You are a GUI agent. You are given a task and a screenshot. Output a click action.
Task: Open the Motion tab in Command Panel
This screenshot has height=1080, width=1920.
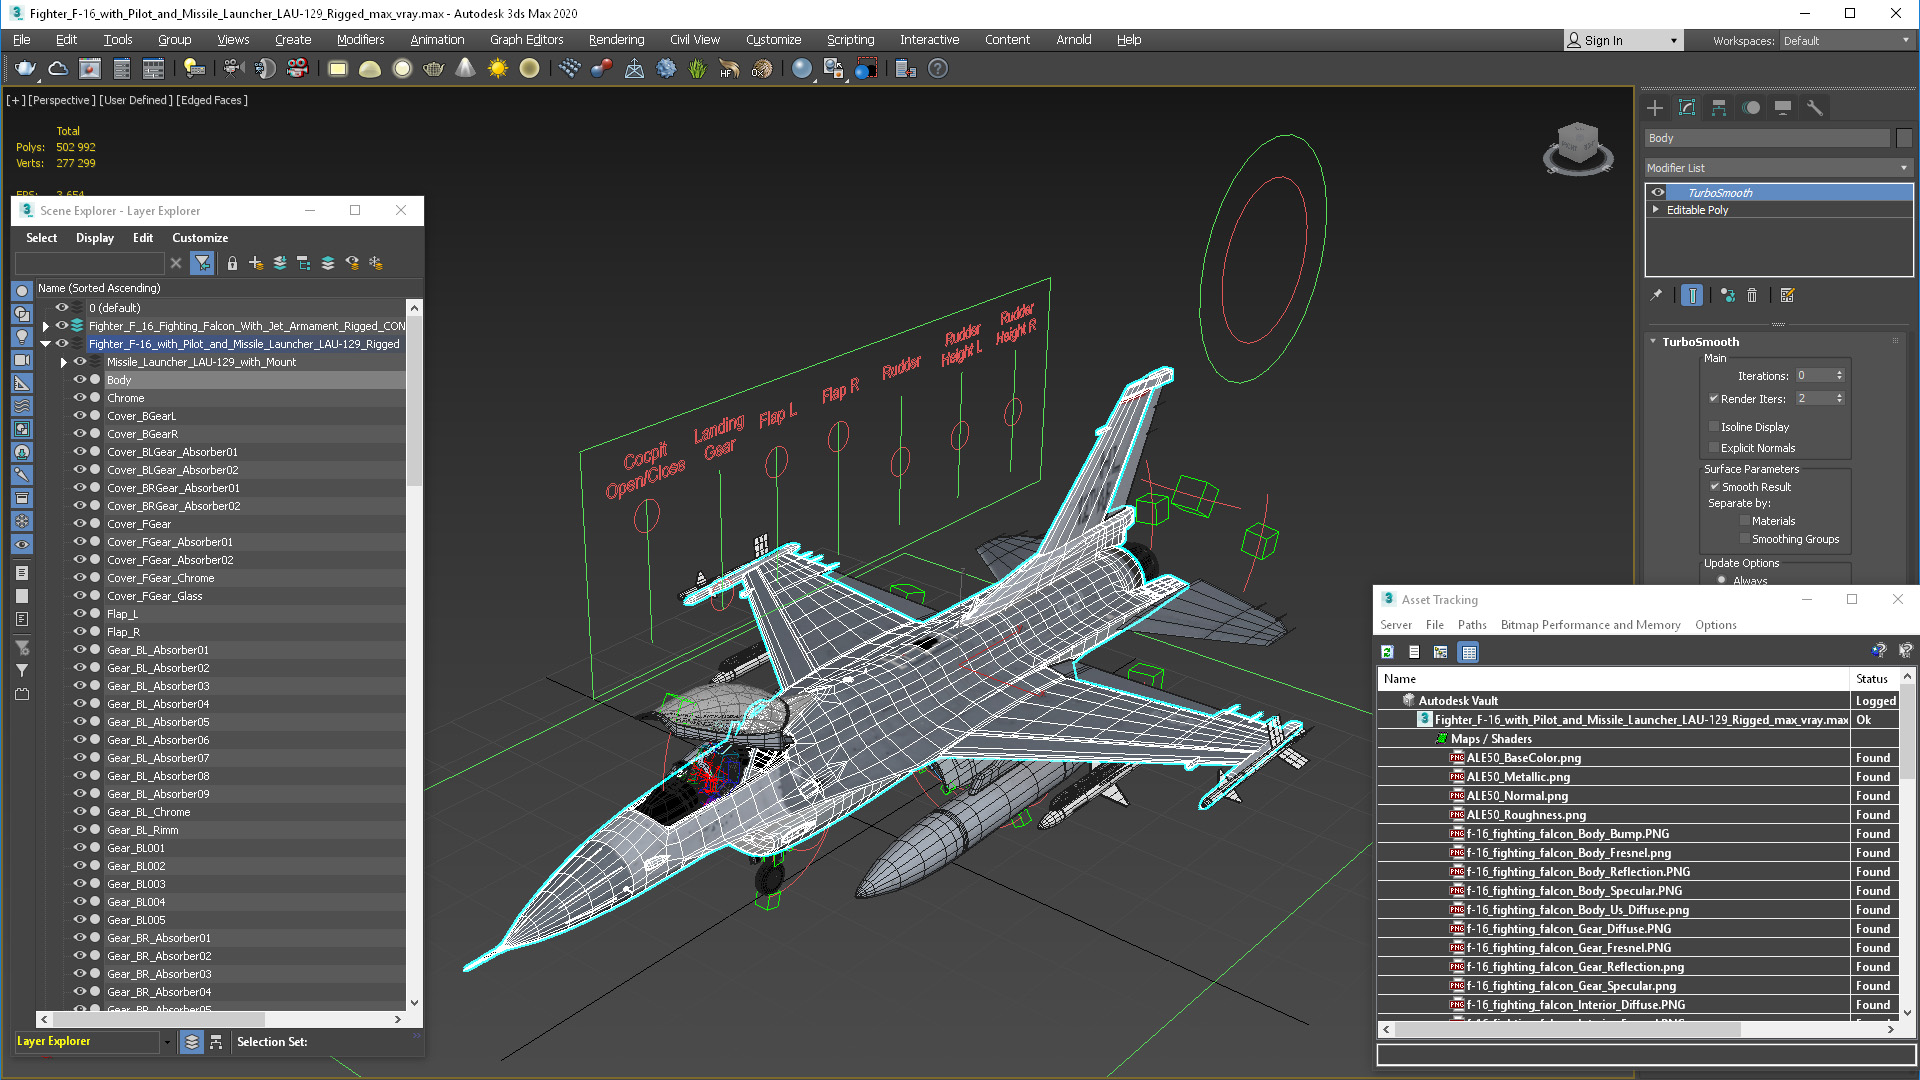pyautogui.click(x=1751, y=108)
